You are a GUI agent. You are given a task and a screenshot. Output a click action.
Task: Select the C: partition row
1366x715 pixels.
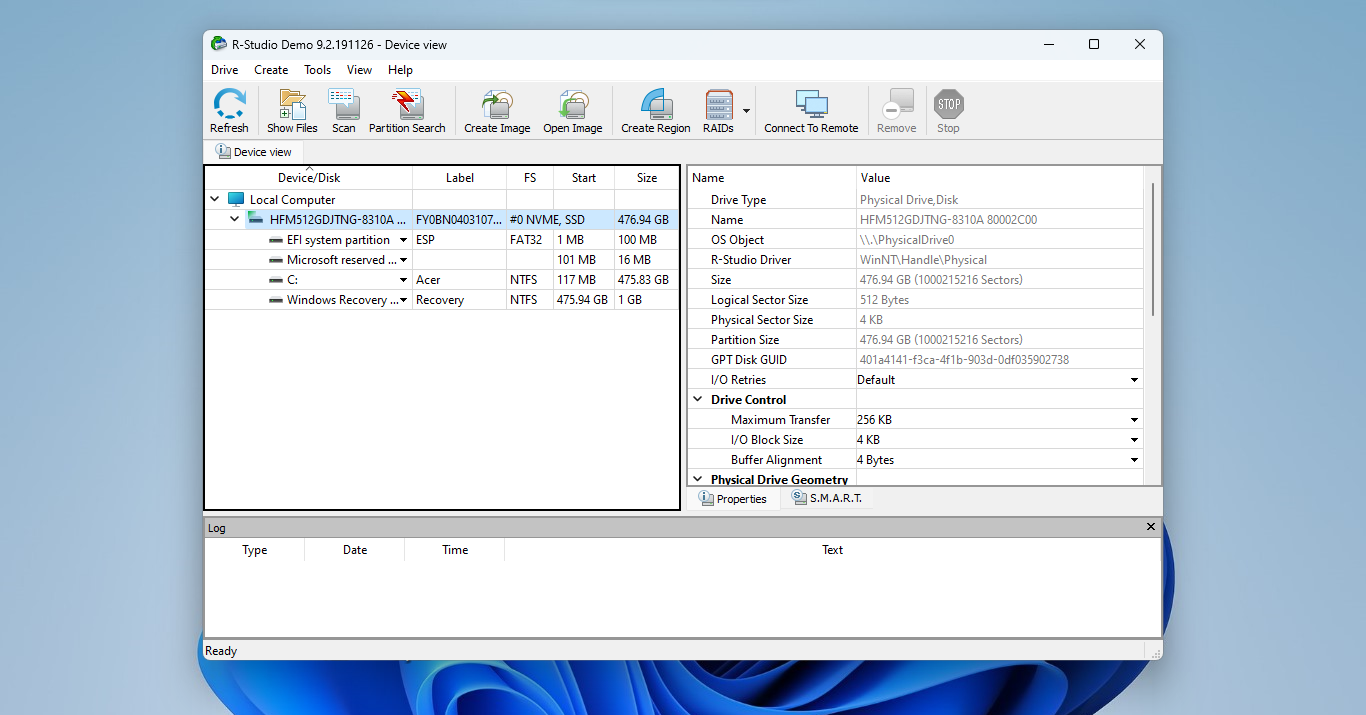(441, 280)
